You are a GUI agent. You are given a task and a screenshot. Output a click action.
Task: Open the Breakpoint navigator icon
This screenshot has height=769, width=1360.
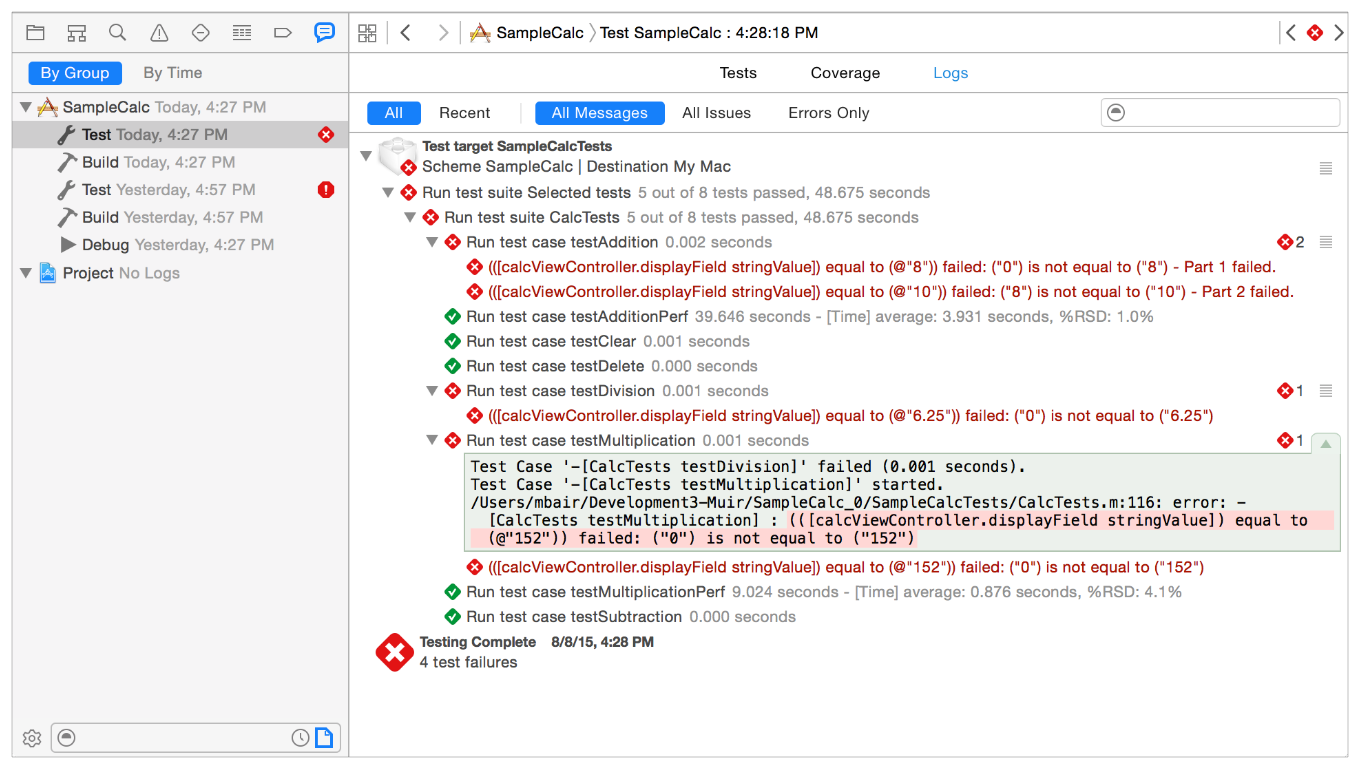(283, 33)
